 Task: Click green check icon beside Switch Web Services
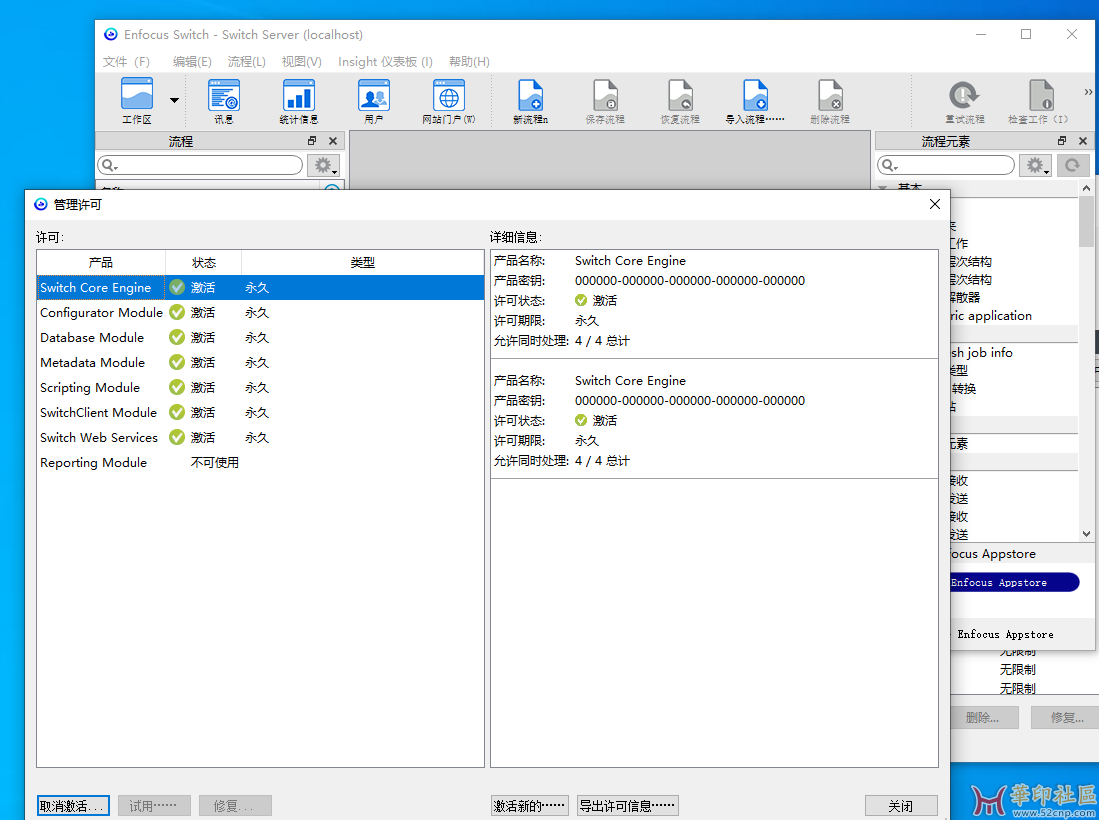point(177,437)
